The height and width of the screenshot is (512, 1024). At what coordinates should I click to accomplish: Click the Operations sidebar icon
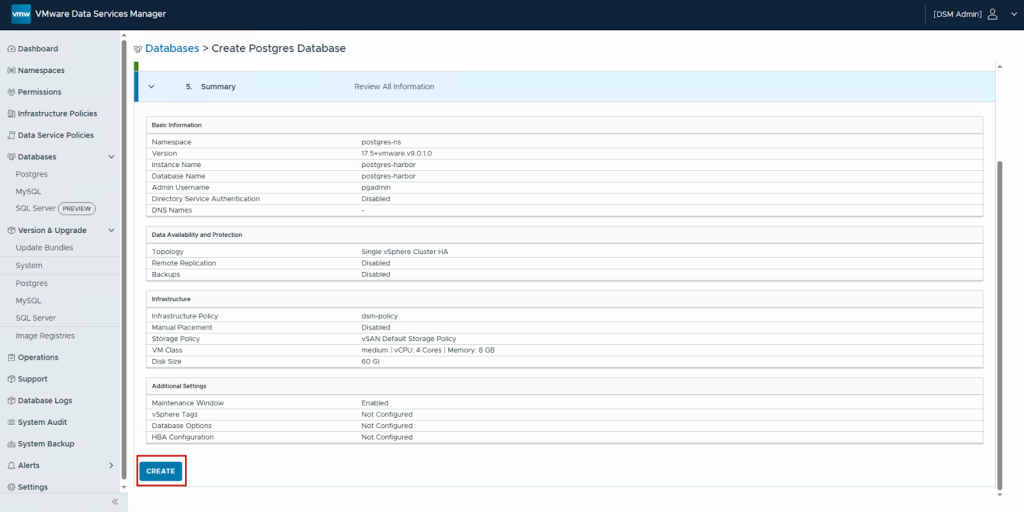pyautogui.click(x=11, y=357)
